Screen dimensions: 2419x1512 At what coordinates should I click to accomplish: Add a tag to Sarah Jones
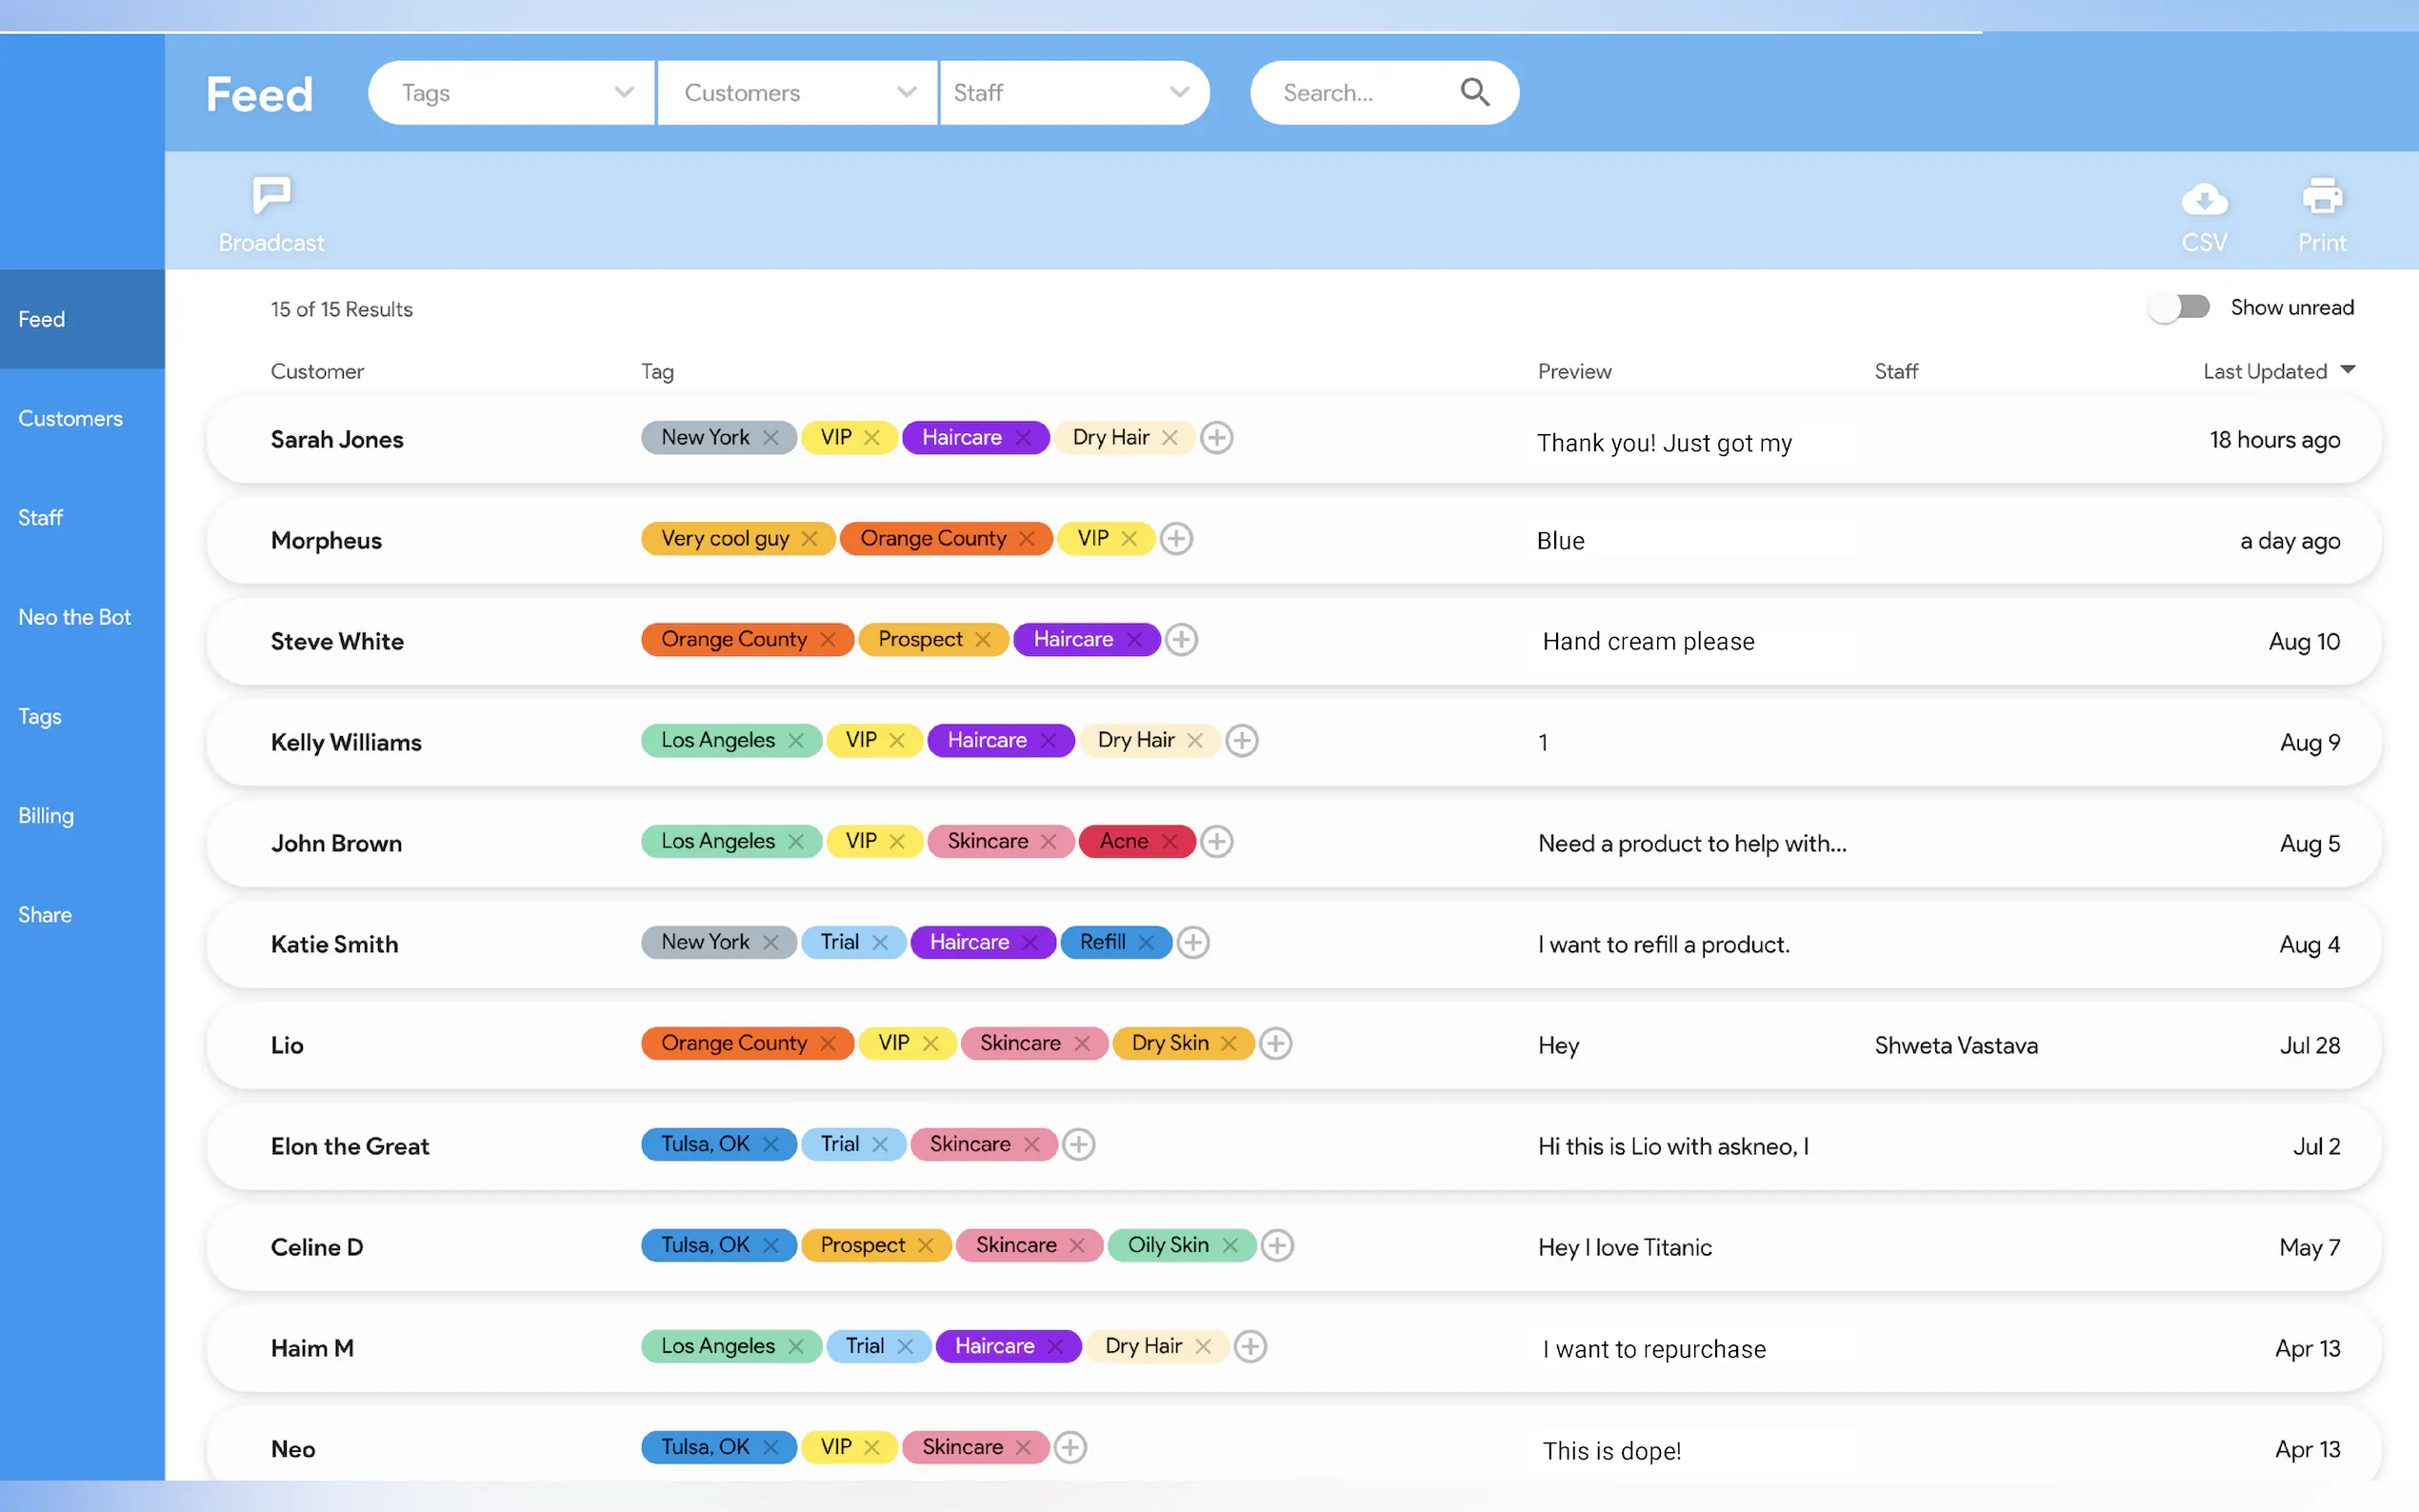point(1216,438)
